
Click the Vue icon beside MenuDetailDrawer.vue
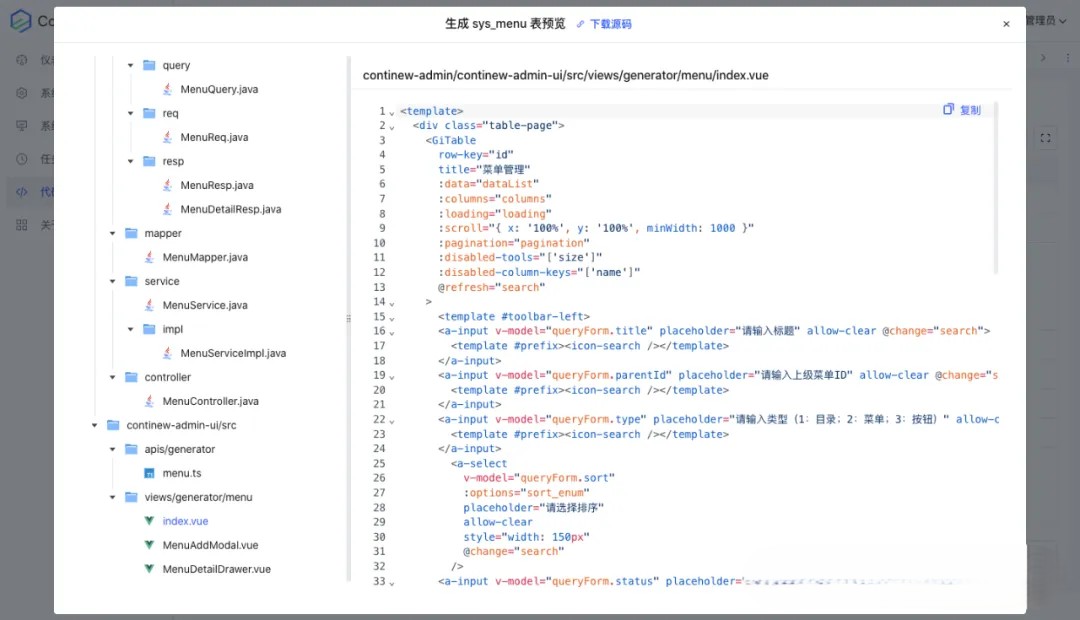coord(150,569)
